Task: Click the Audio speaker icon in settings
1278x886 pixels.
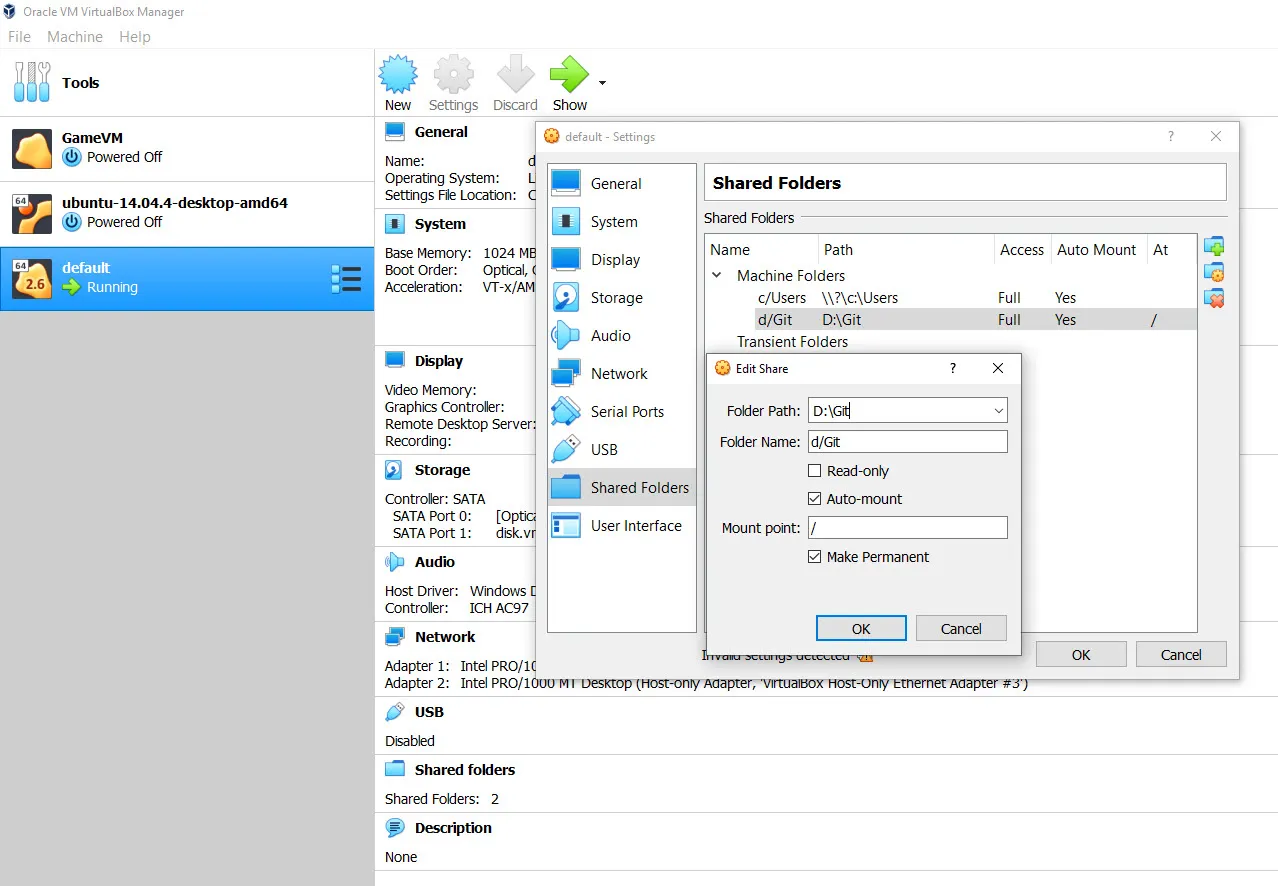Action: [x=566, y=335]
